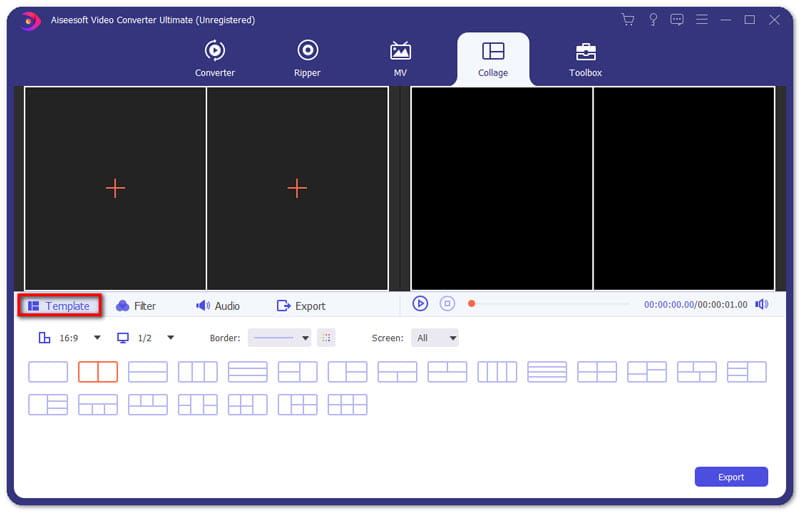This screenshot has height=512, width=800.
Task: Stop the collage preview playback
Action: tap(447, 304)
